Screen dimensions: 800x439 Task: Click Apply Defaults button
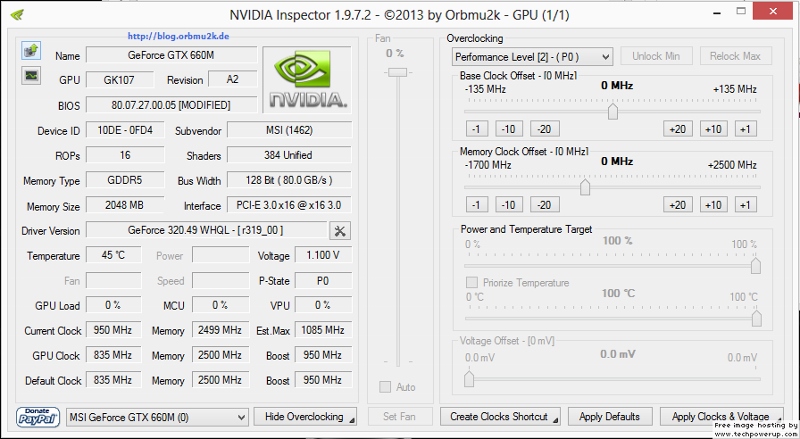point(610,417)
